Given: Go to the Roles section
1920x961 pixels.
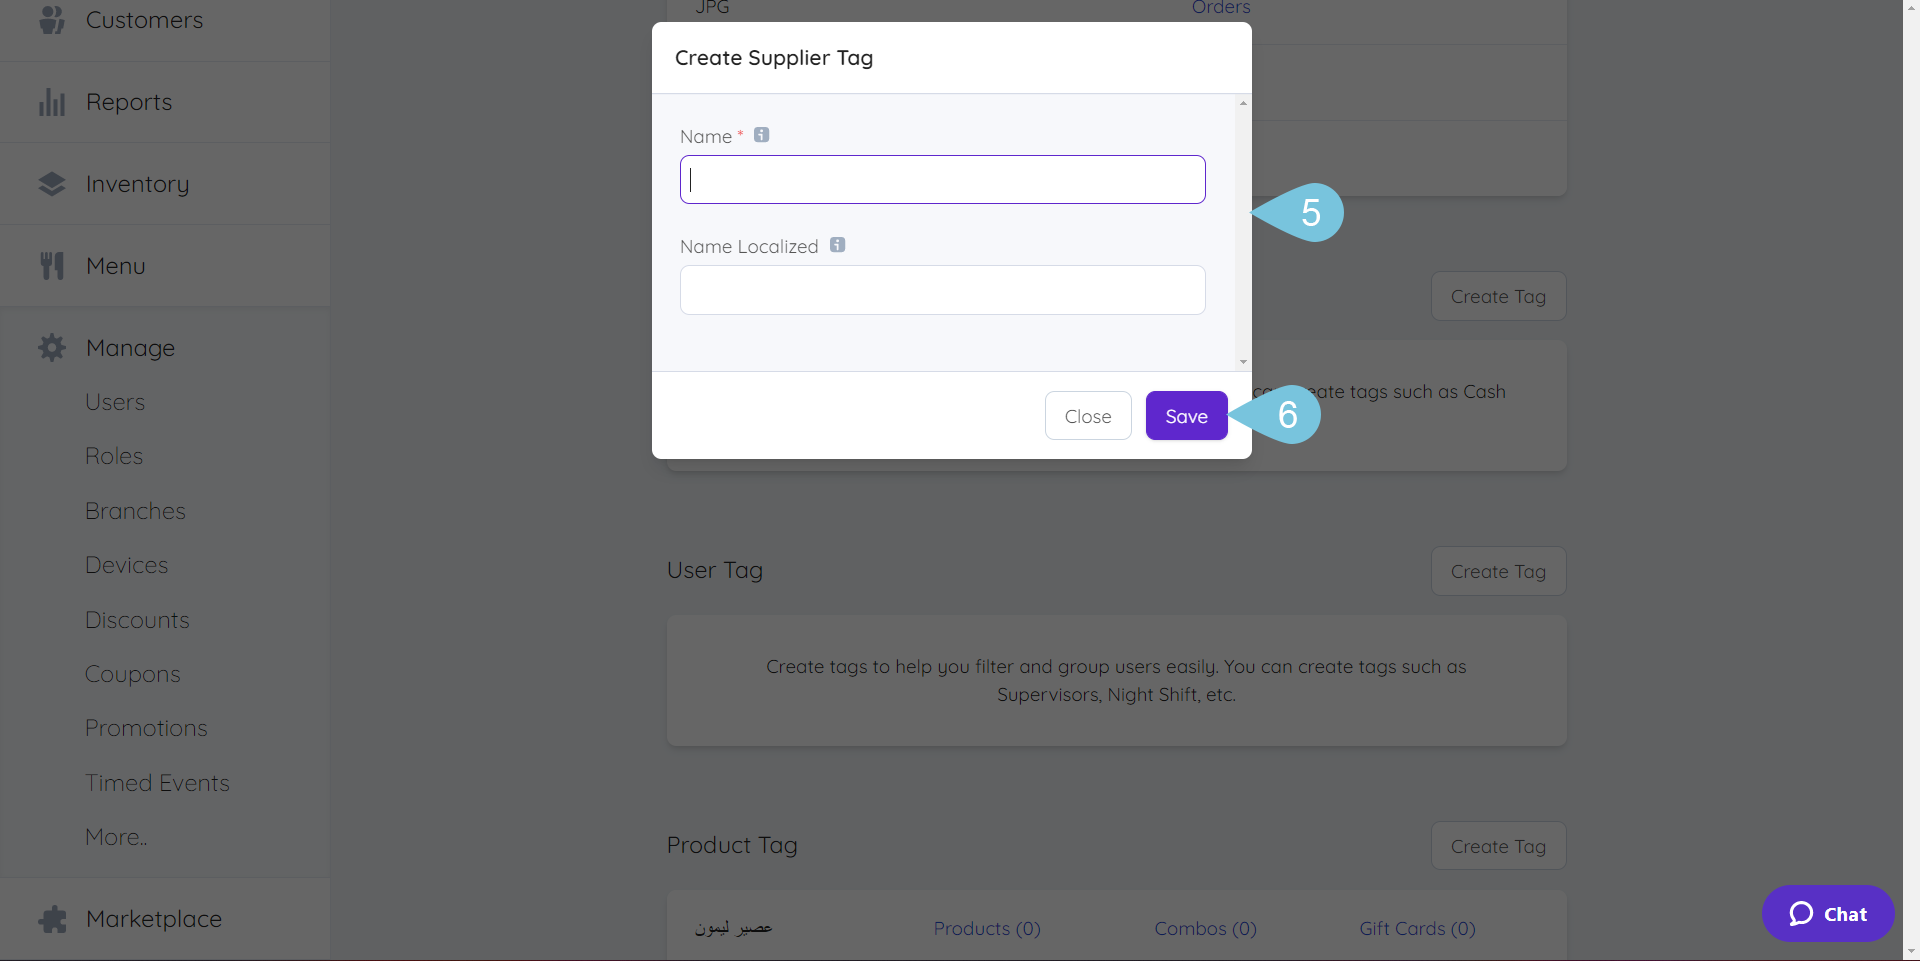Looking at the screenshot, I should point(113,455).
